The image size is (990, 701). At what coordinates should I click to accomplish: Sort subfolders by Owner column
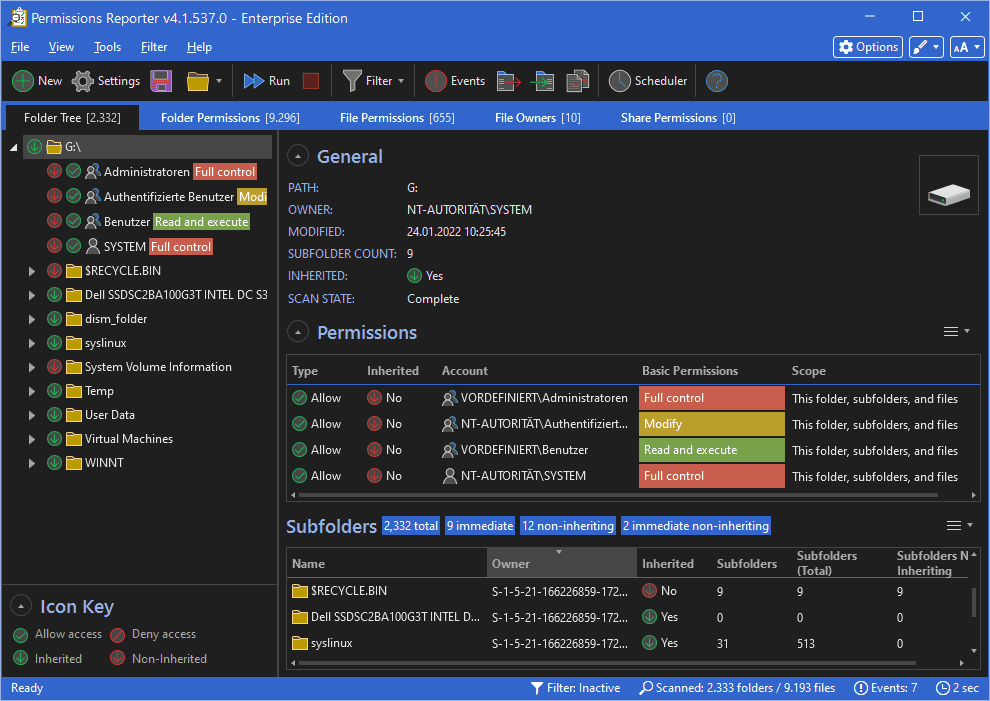click(561, 563)
